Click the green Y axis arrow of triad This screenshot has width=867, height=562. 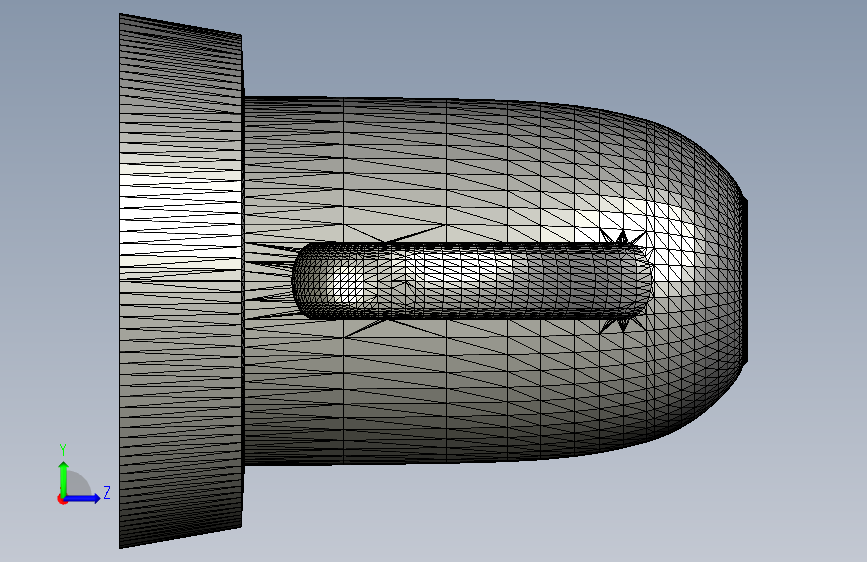click(64, 478)
